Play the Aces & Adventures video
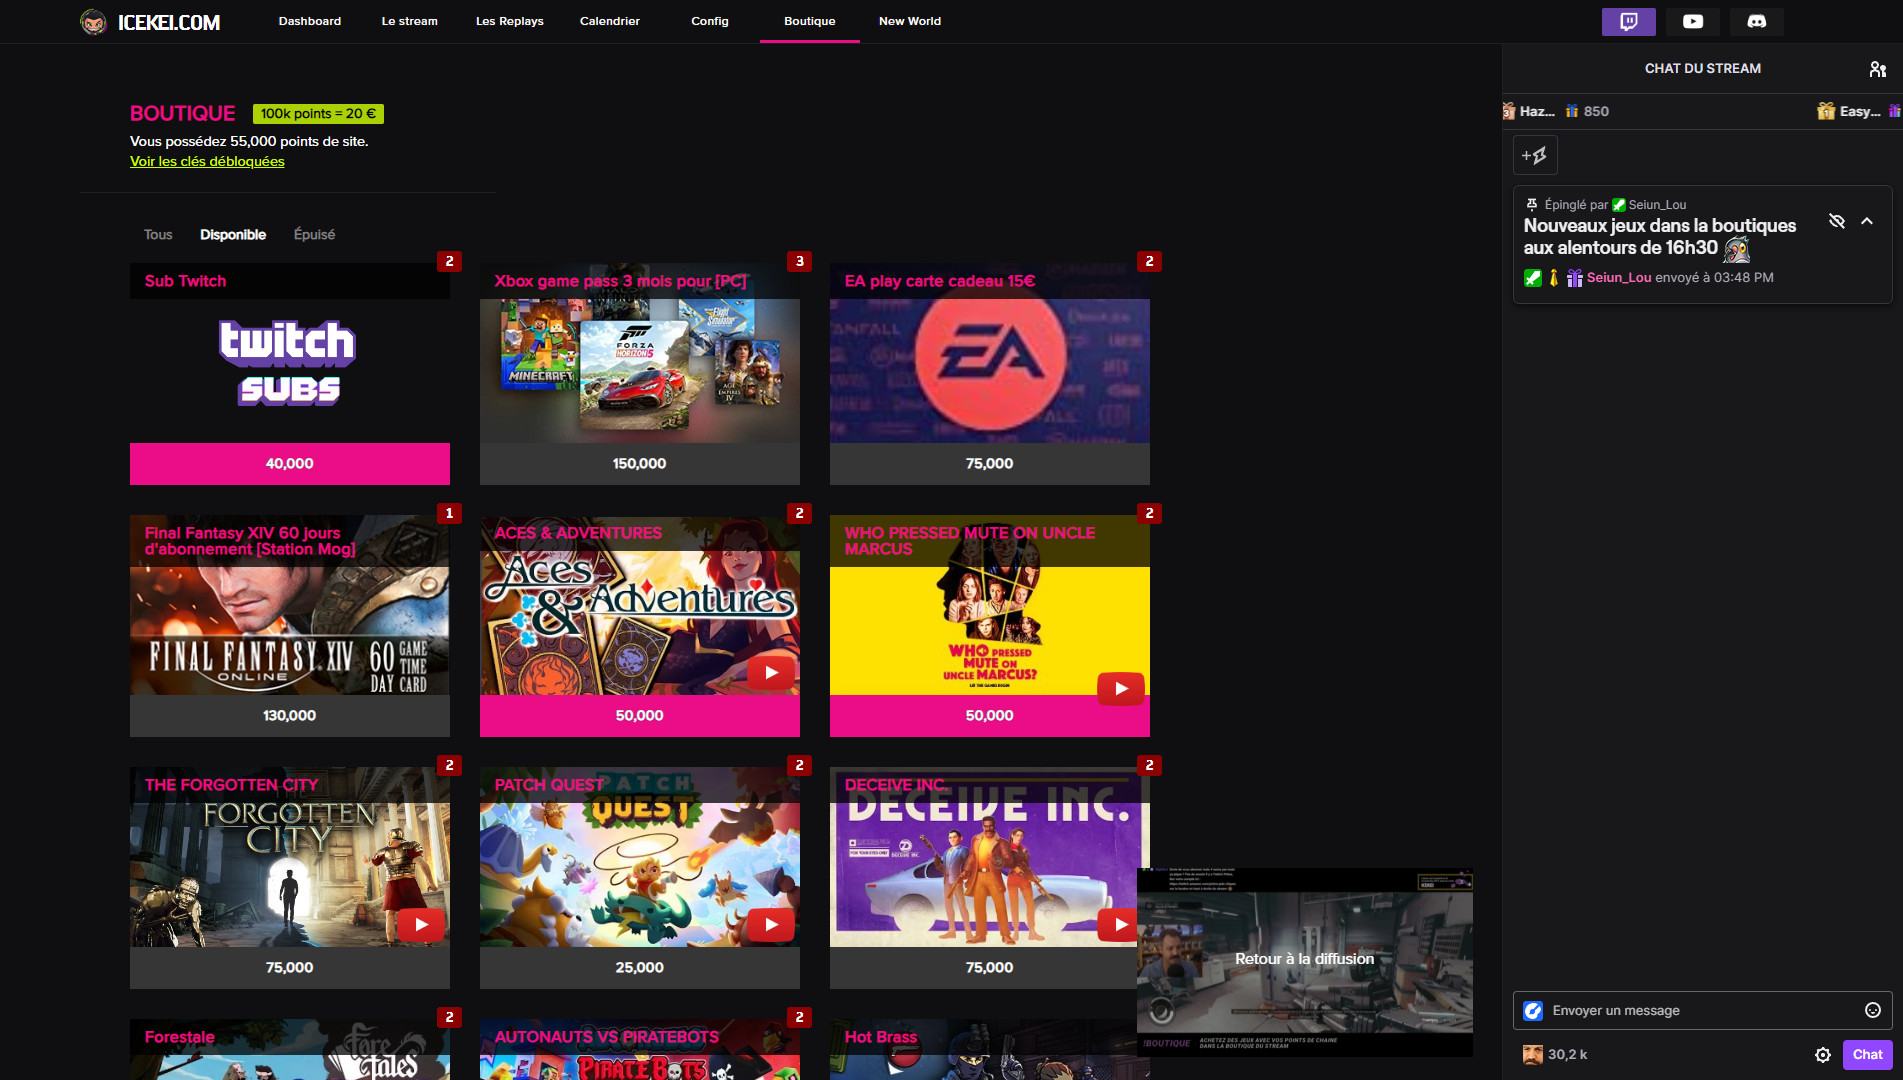1903x1080 pixels. point(771,673)
